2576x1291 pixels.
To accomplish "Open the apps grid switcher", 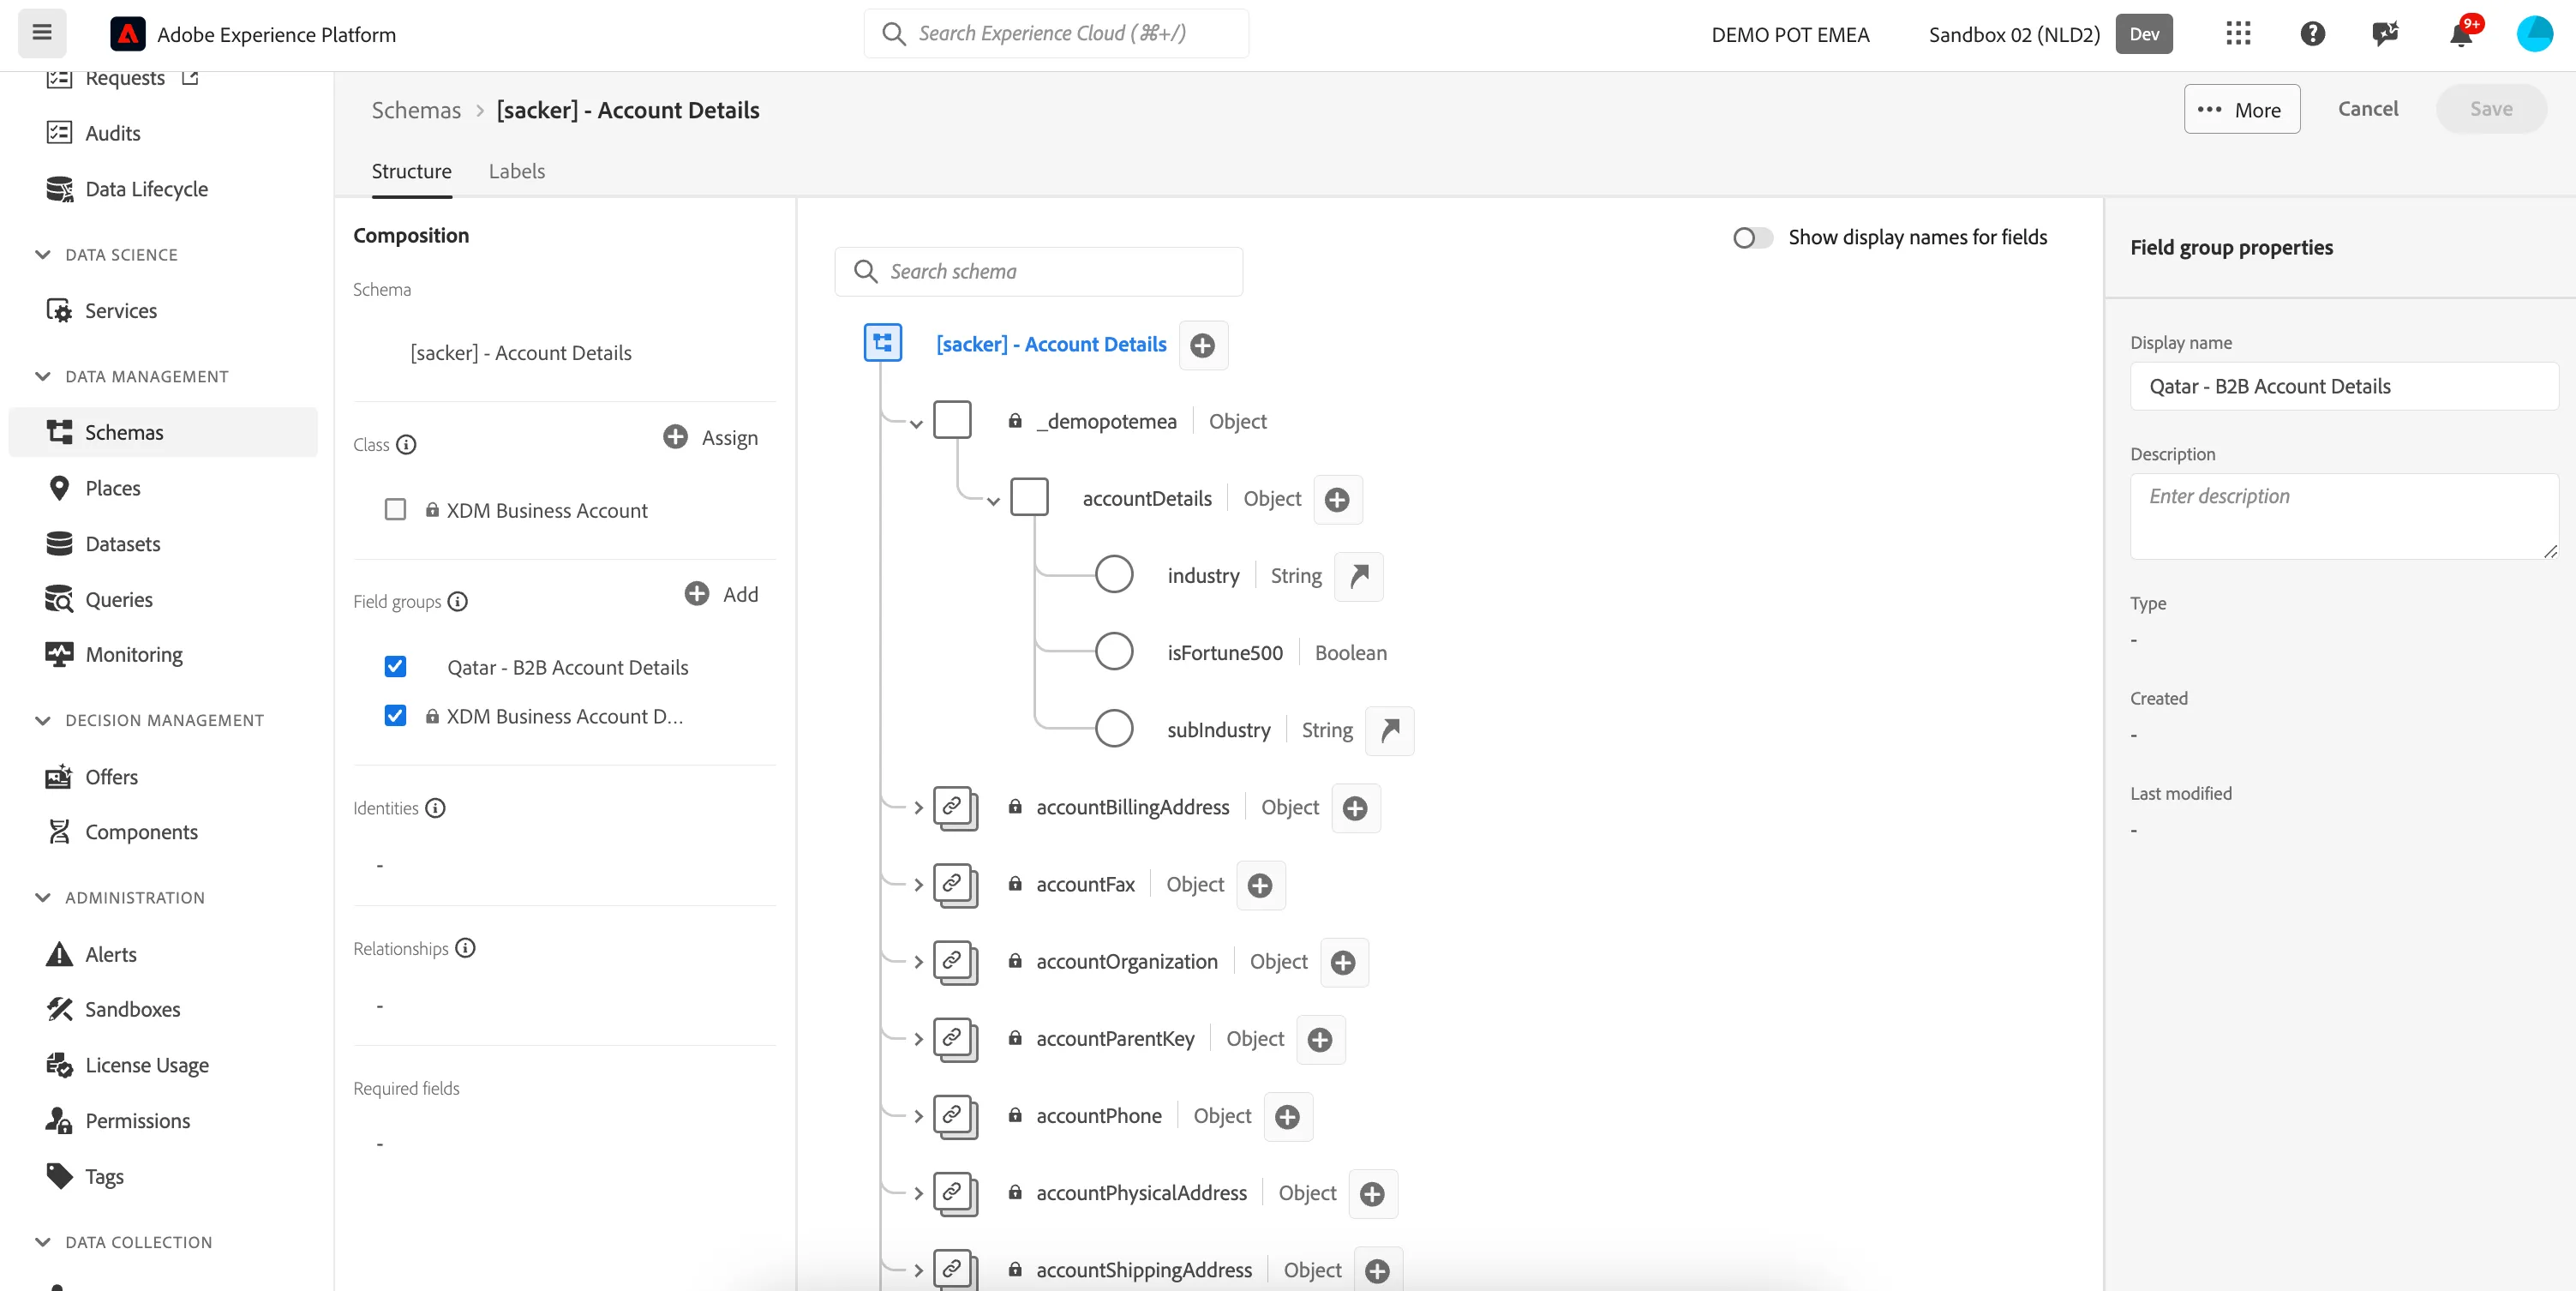I will point(2238,34).
